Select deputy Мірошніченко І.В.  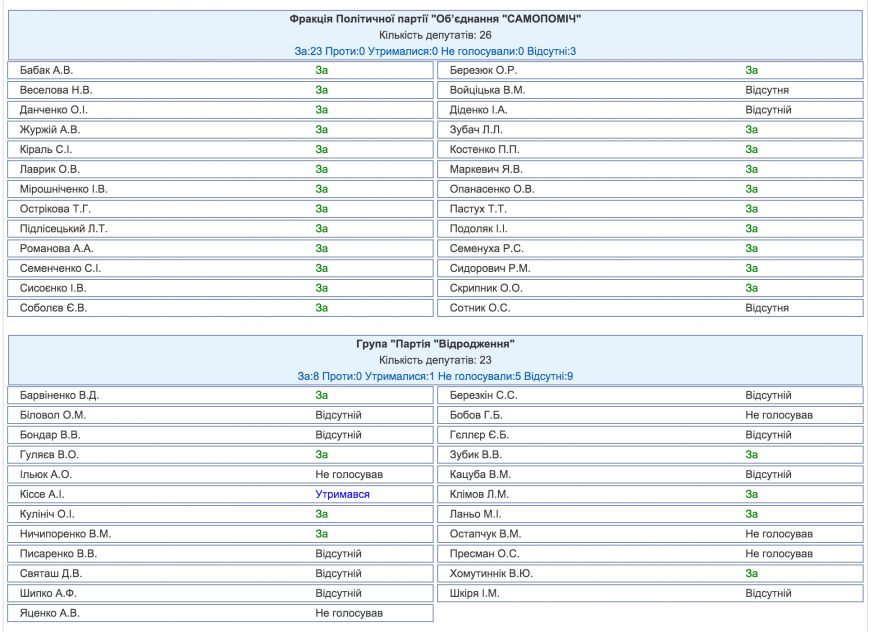tap(63, 189)
